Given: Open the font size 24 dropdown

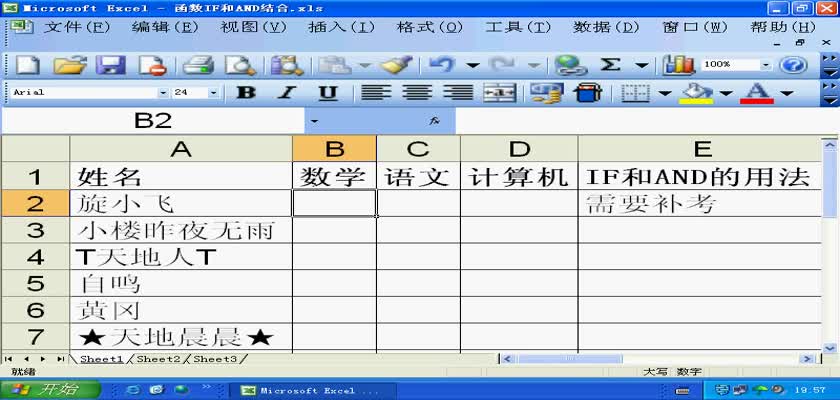Looking at the screenshot, I should tap(213, 93).
